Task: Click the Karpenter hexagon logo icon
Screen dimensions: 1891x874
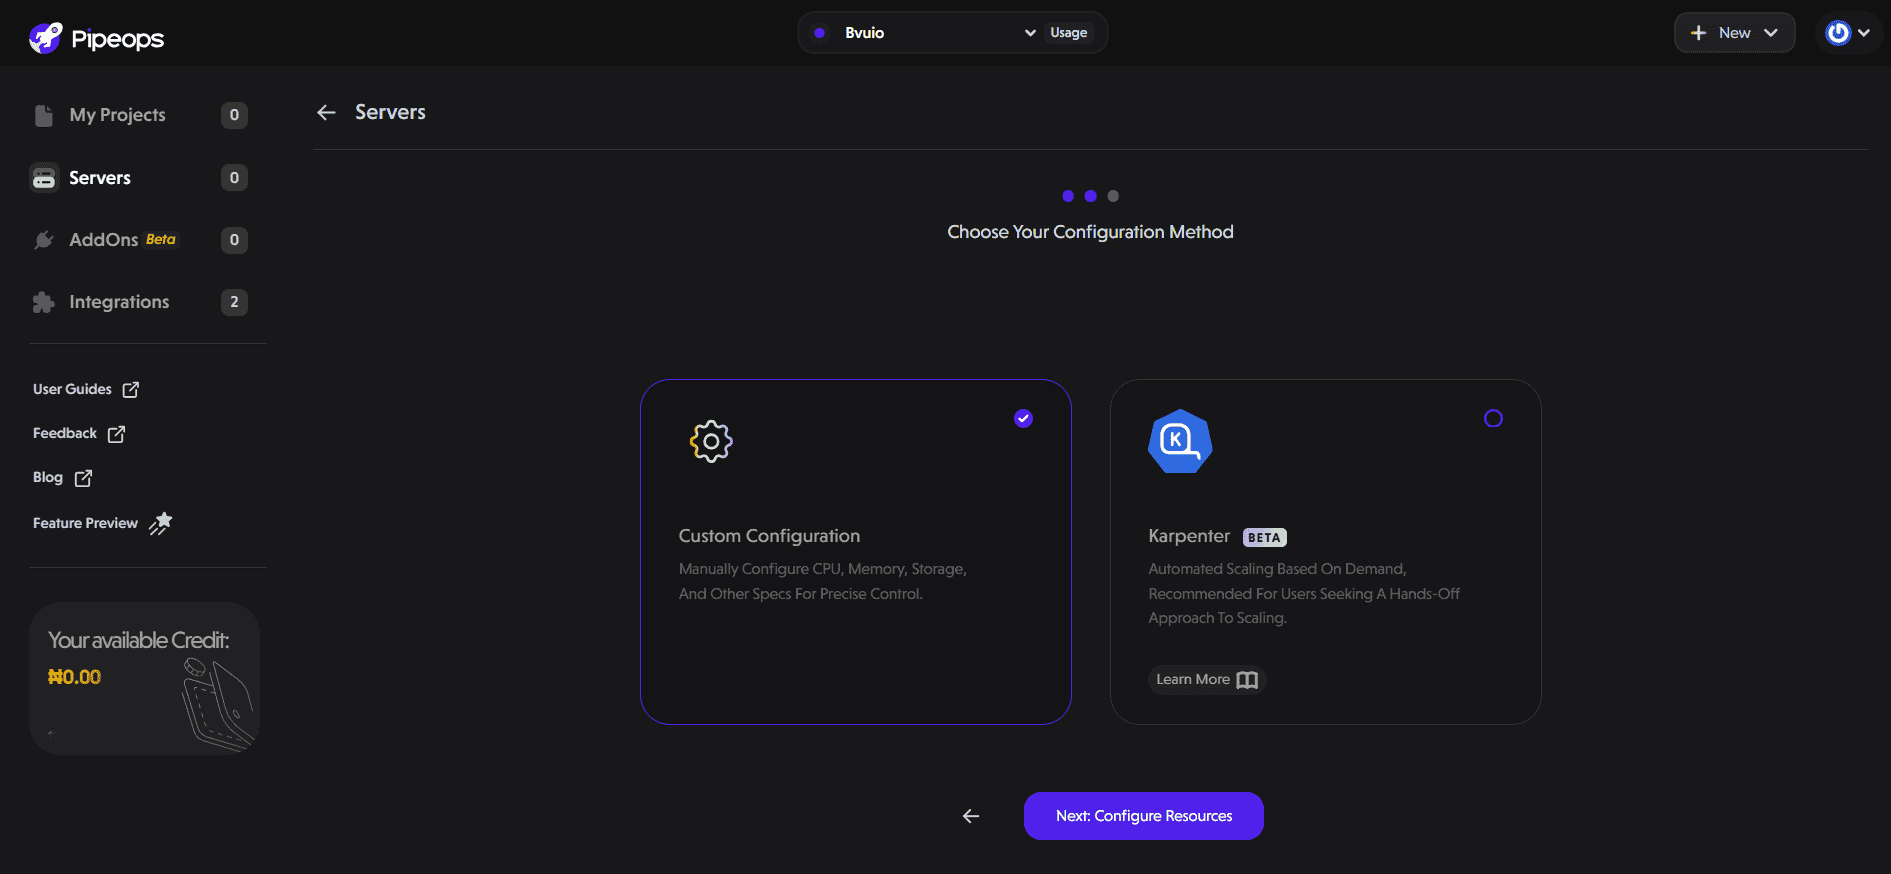Action: pos(1180,441)
